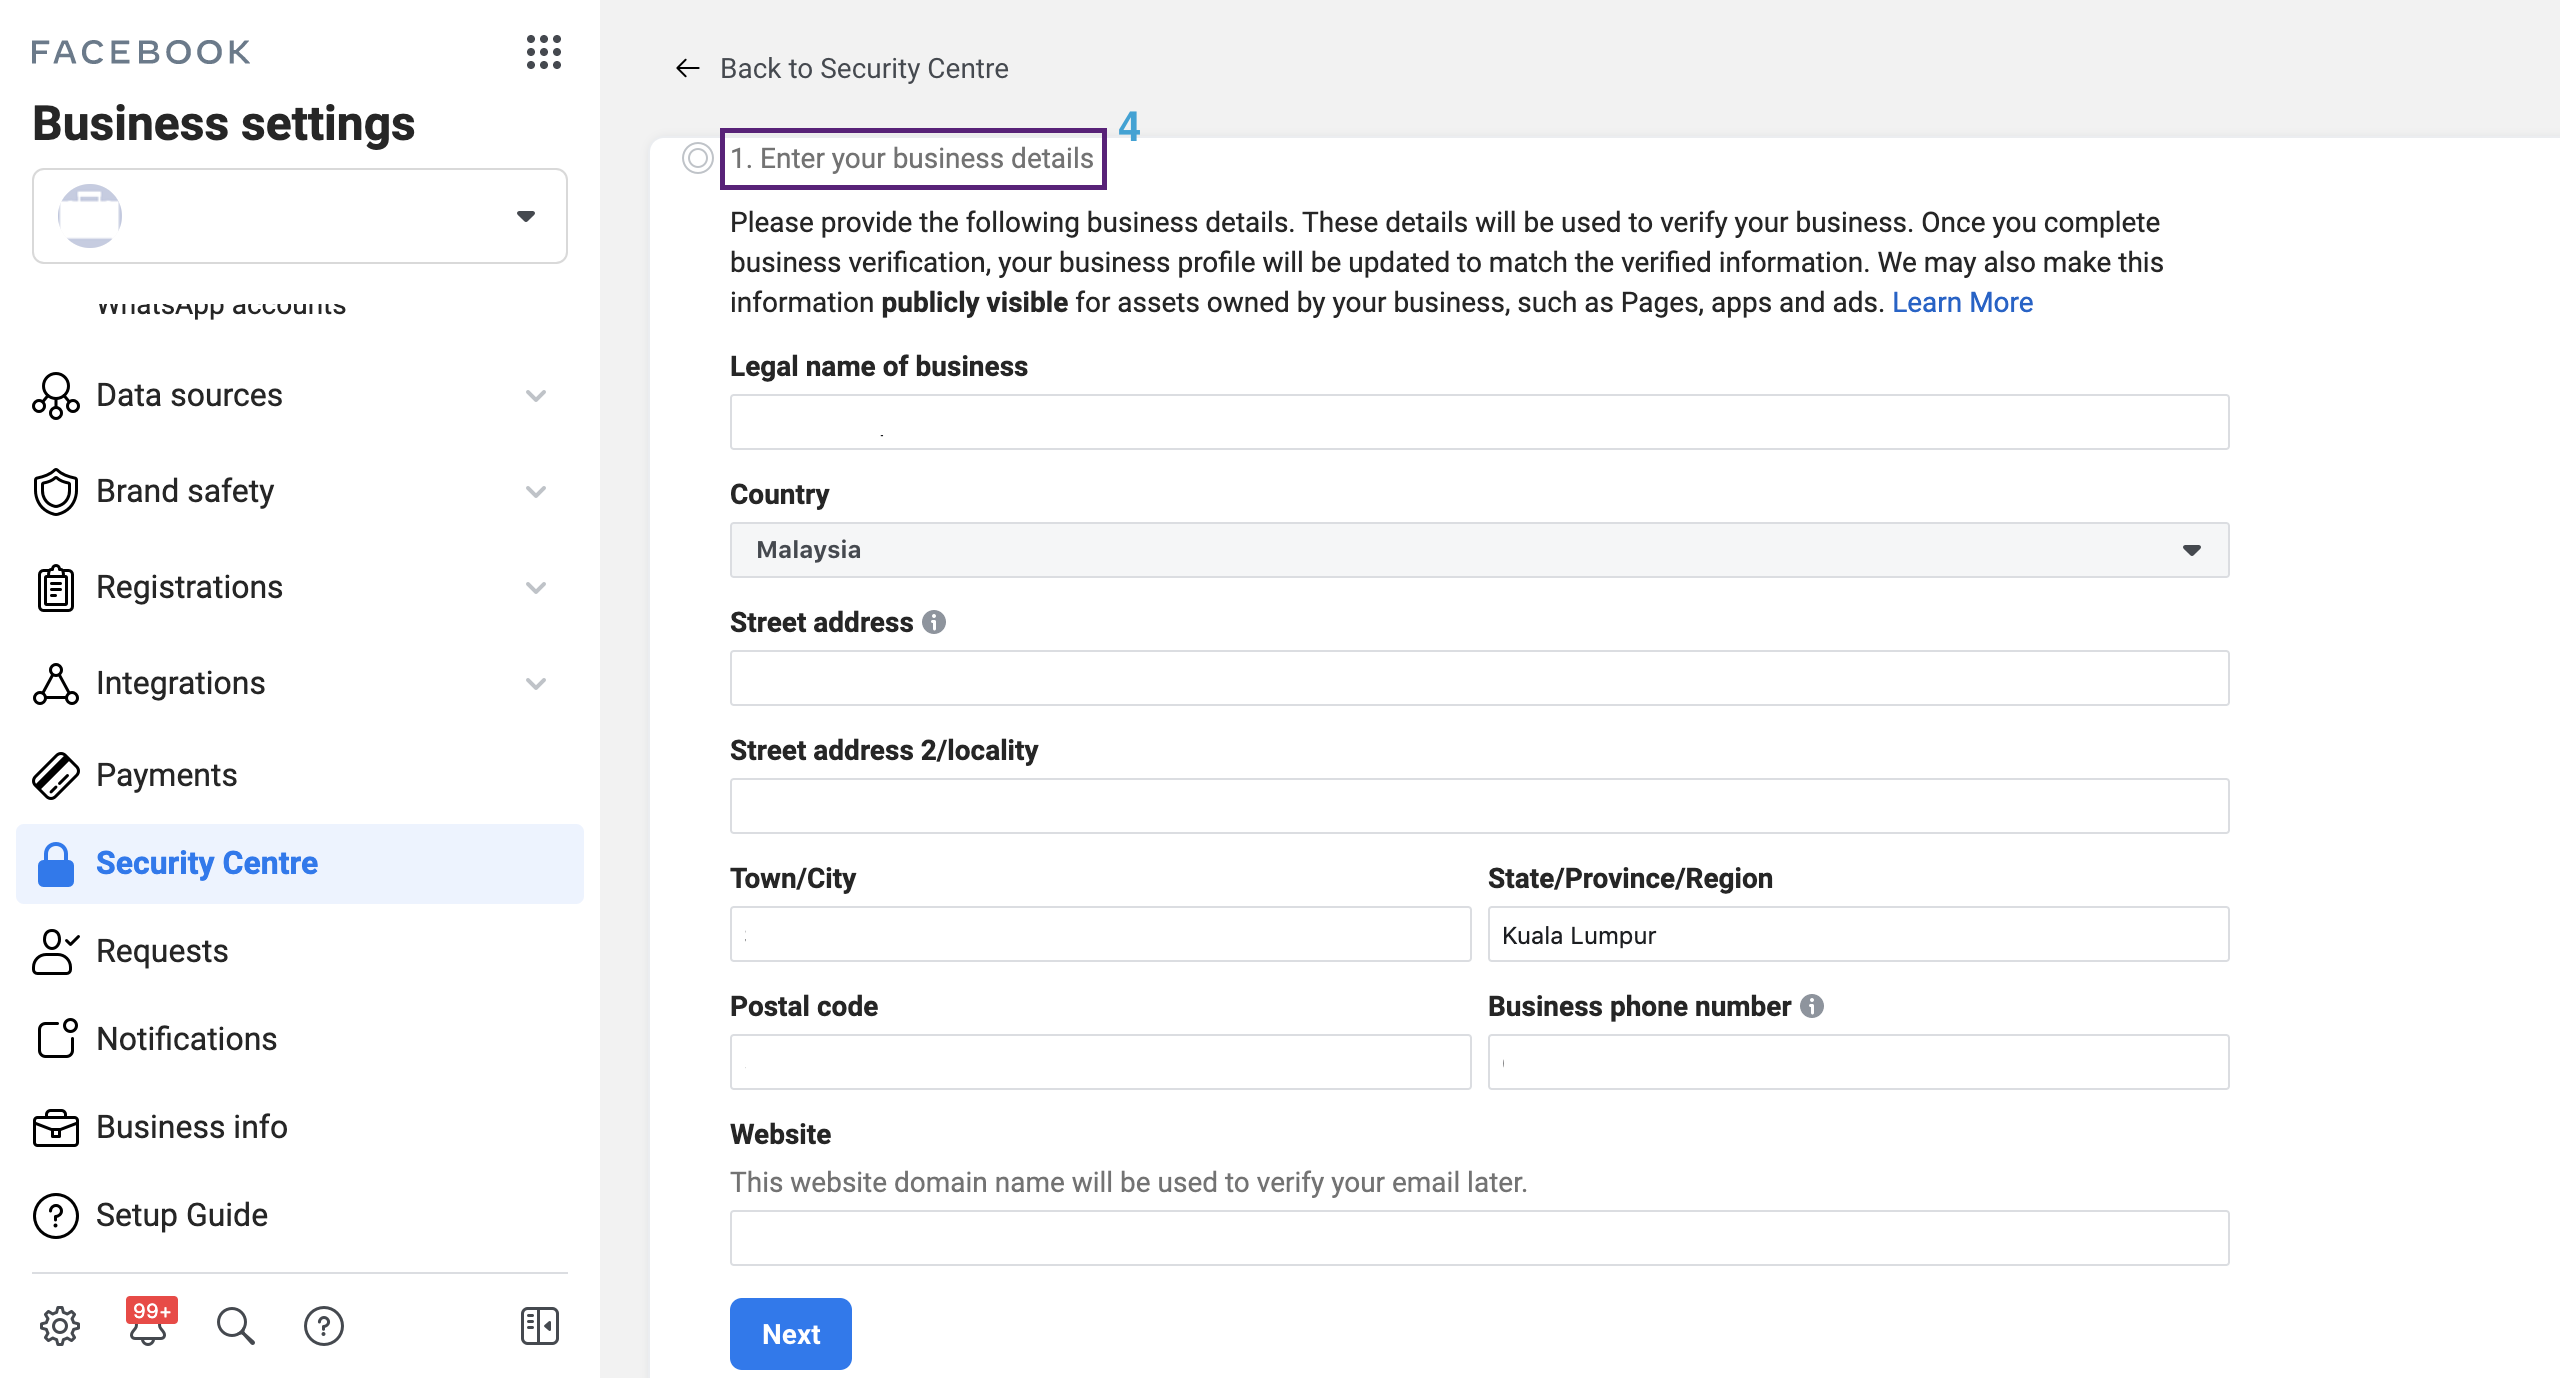Open the Business info menu item
2560x1378 pixels.
tap(192, 1127)
